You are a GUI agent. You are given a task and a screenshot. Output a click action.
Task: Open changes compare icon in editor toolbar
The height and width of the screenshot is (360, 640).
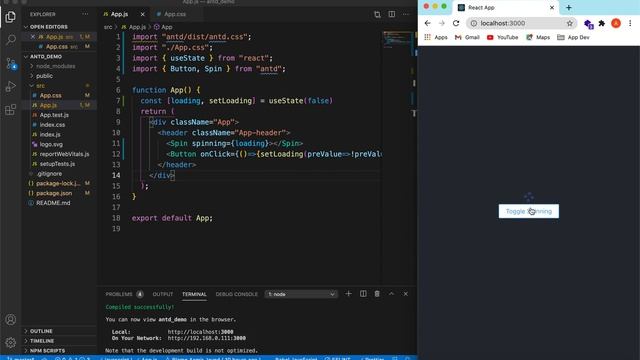(377, 14)
